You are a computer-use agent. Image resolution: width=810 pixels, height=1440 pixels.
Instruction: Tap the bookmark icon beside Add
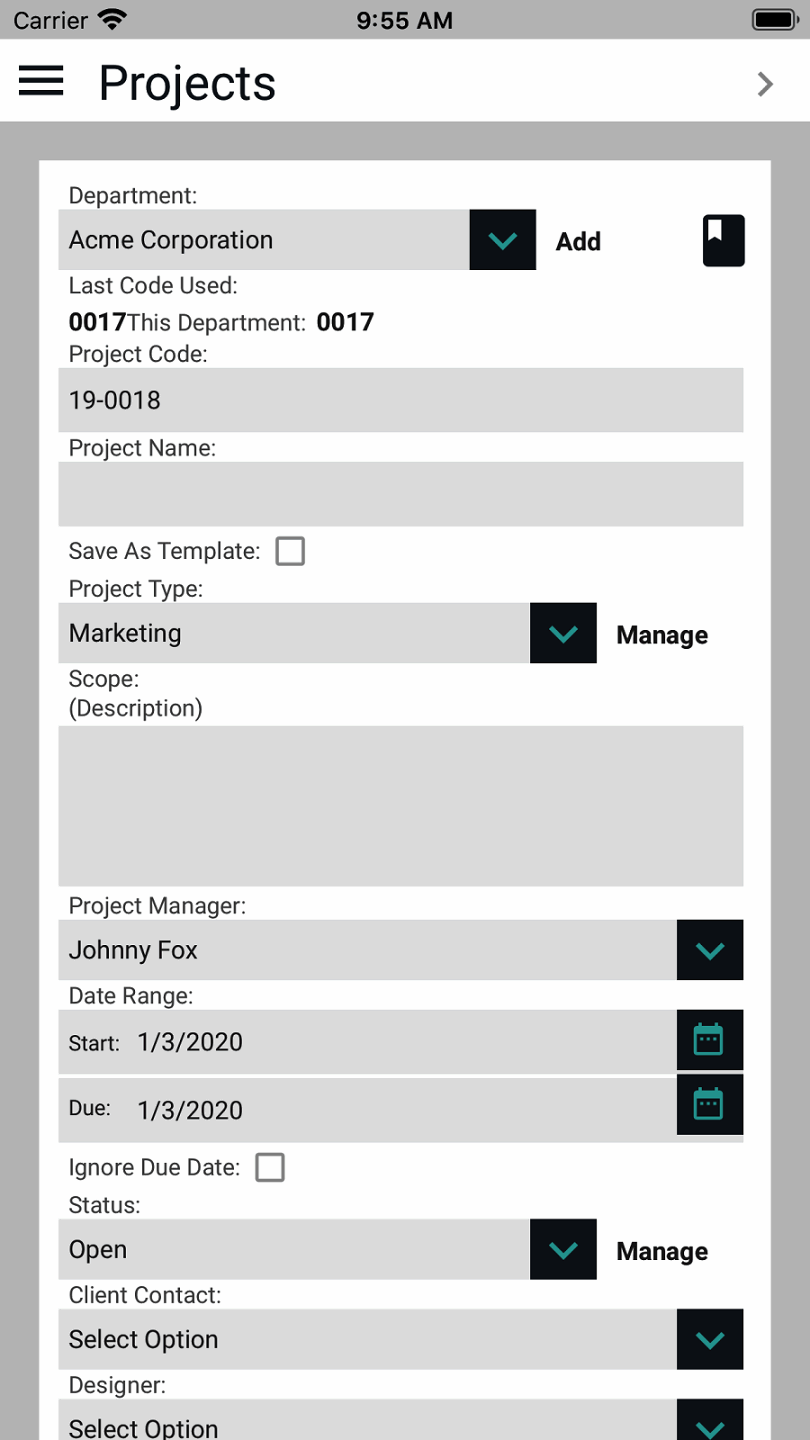pos(723,241)
